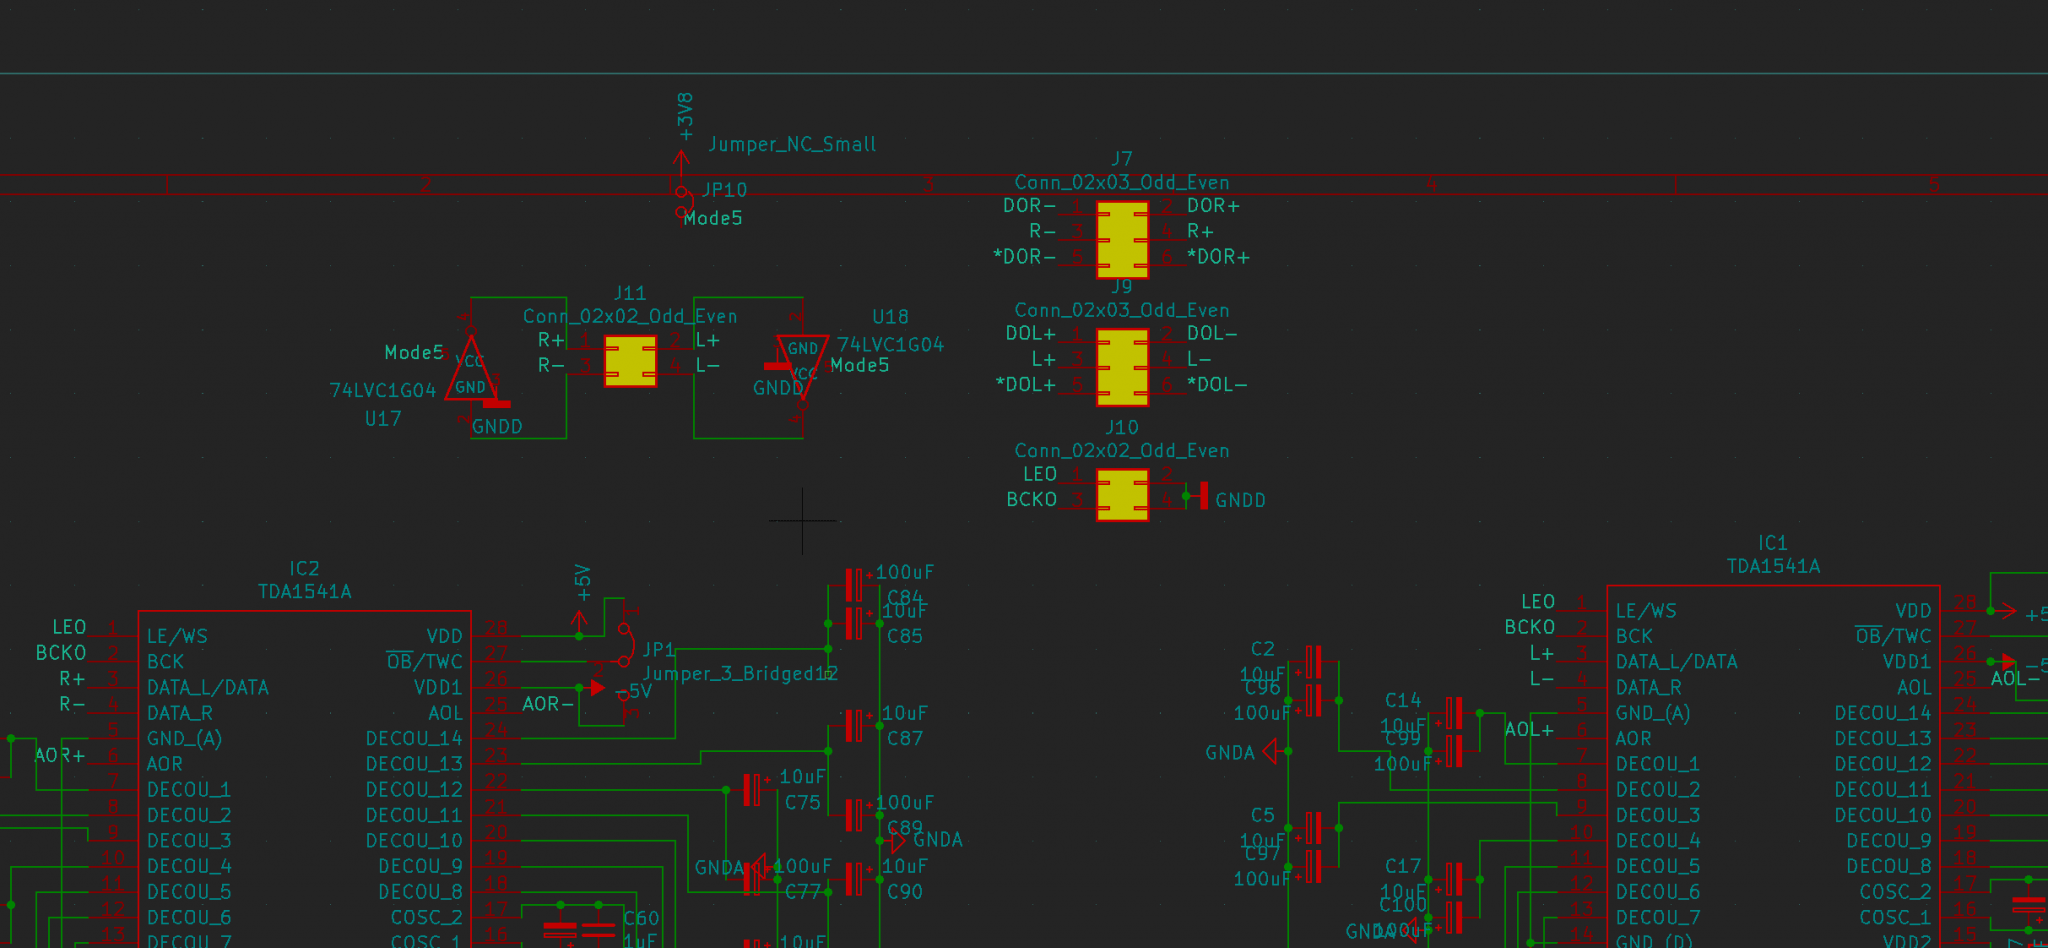The height and width of the screenshot is (948, 2048).
Task: Click the U18 reference label
Action: (890, 317)
